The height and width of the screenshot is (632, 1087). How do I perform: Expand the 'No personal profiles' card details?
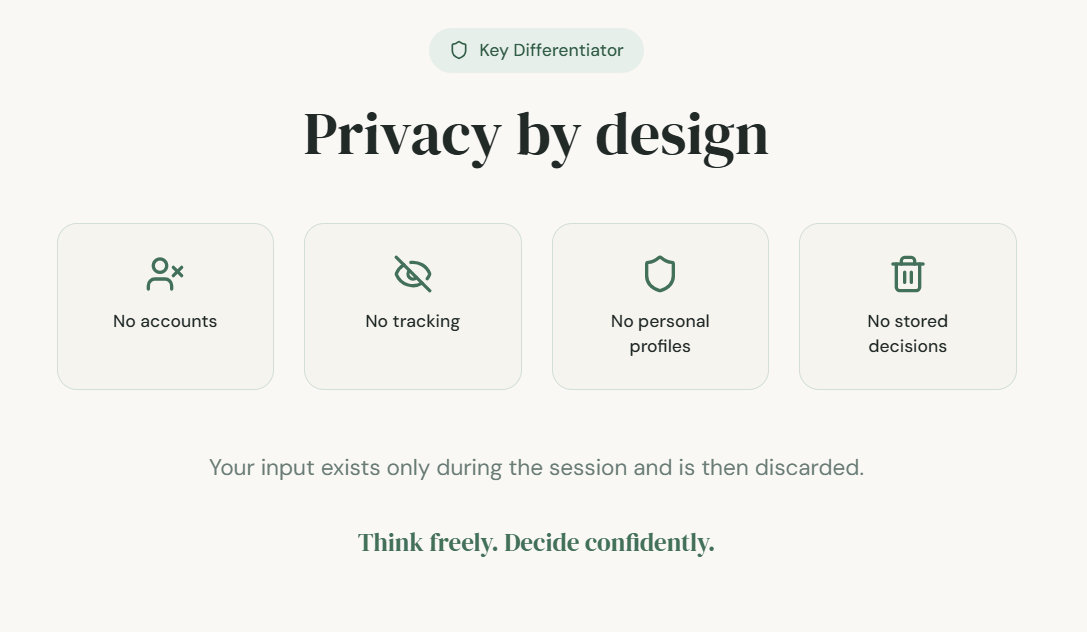tap(660, 306)
